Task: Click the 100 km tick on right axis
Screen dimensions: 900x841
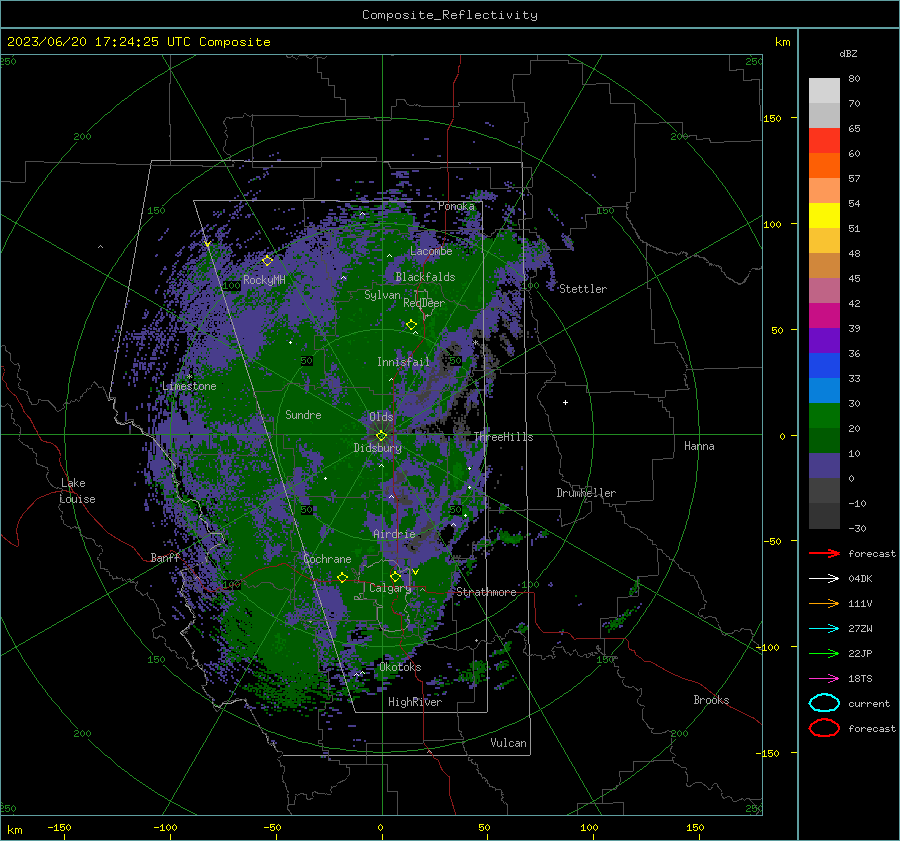Action: pos(773,224)
